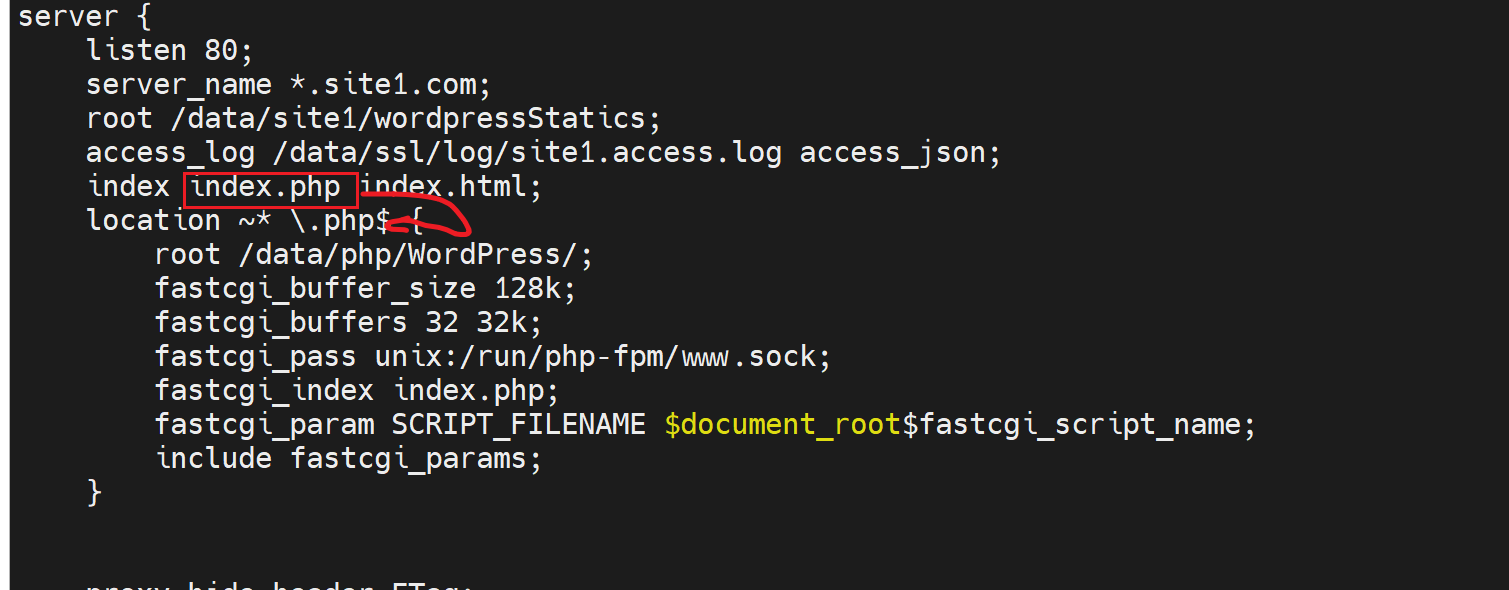Click the 'fastcgi_index' directive
This screenshot has height=590, width=1509.
pyautogui.click(x=263, y=390)
